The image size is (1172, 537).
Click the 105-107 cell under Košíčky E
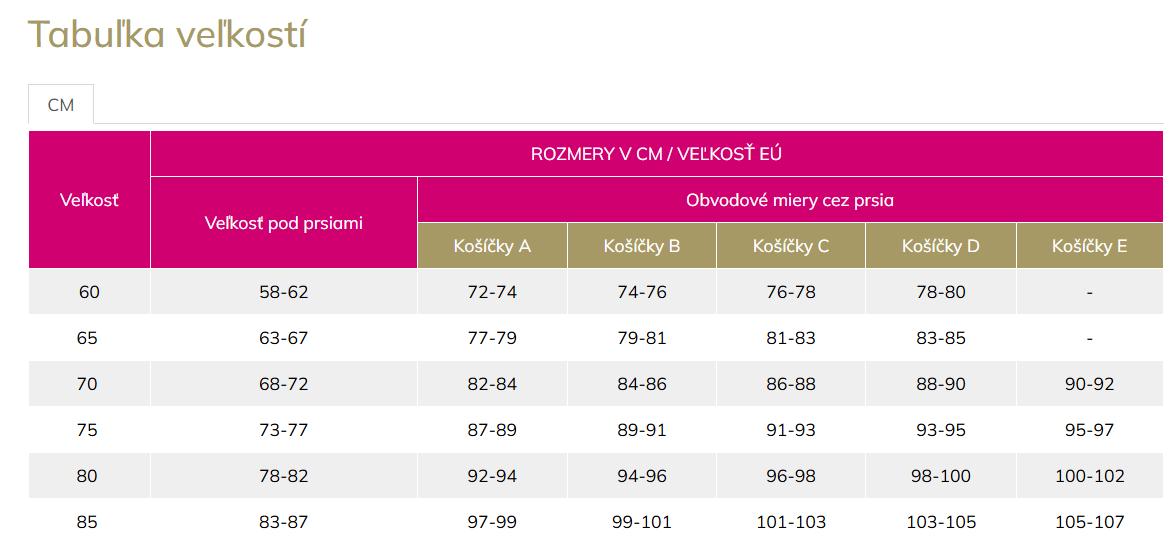coord(1089,522)
